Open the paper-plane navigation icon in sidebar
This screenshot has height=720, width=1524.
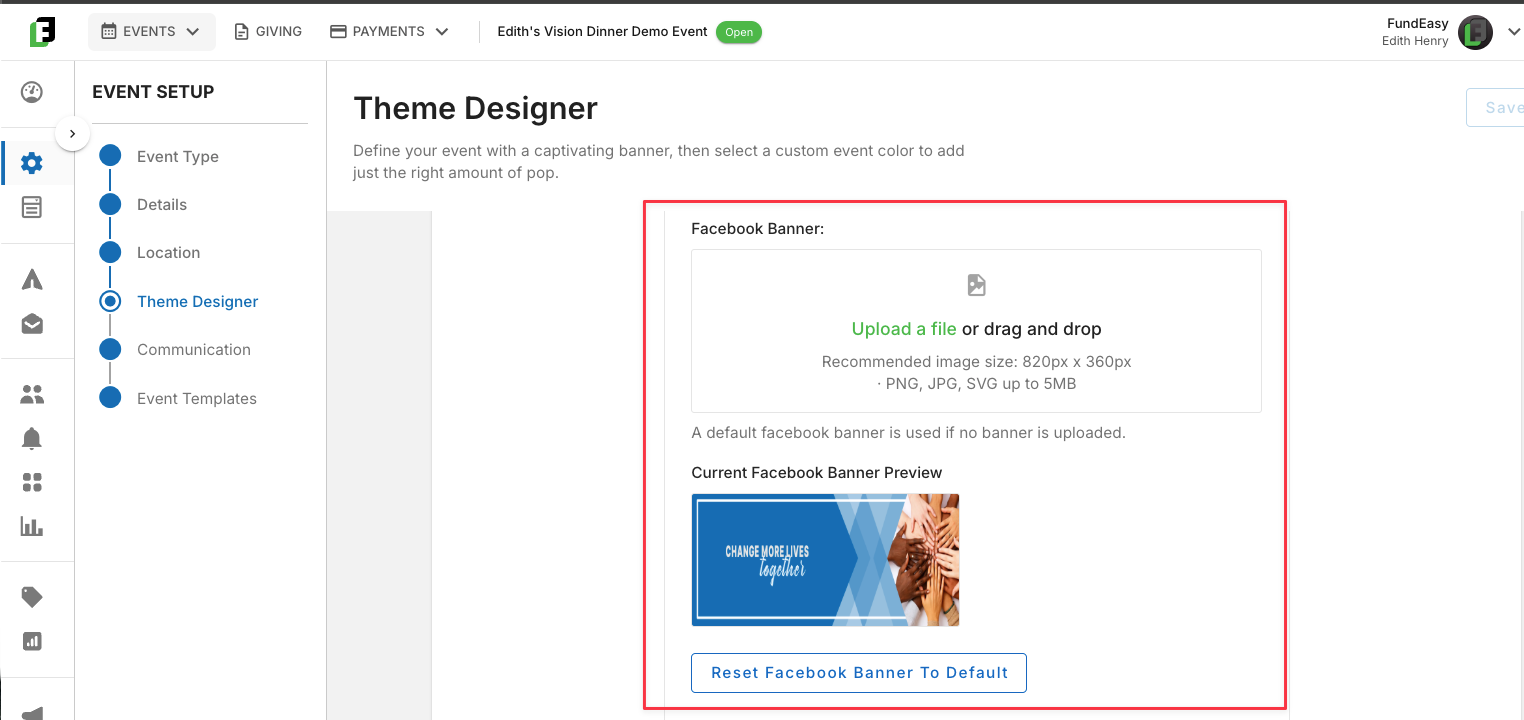tap(32, 279)
